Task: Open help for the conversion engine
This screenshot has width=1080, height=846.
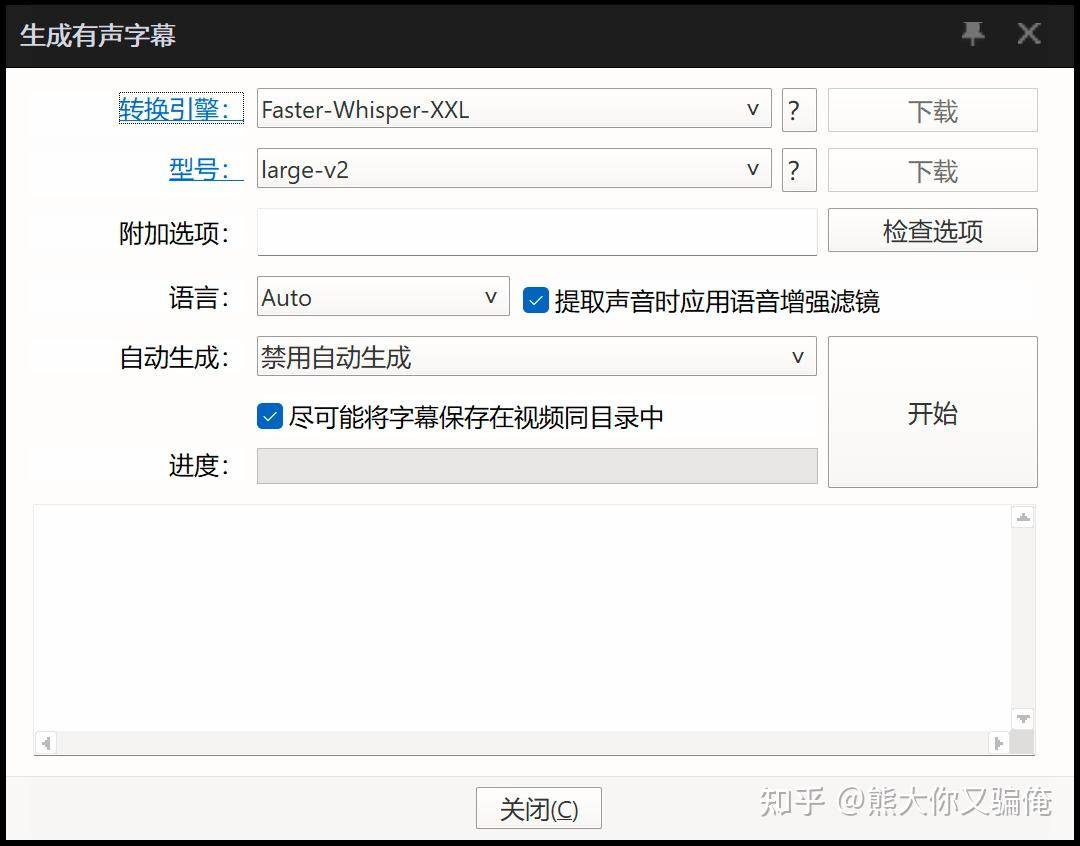Action: coord(799,110)
